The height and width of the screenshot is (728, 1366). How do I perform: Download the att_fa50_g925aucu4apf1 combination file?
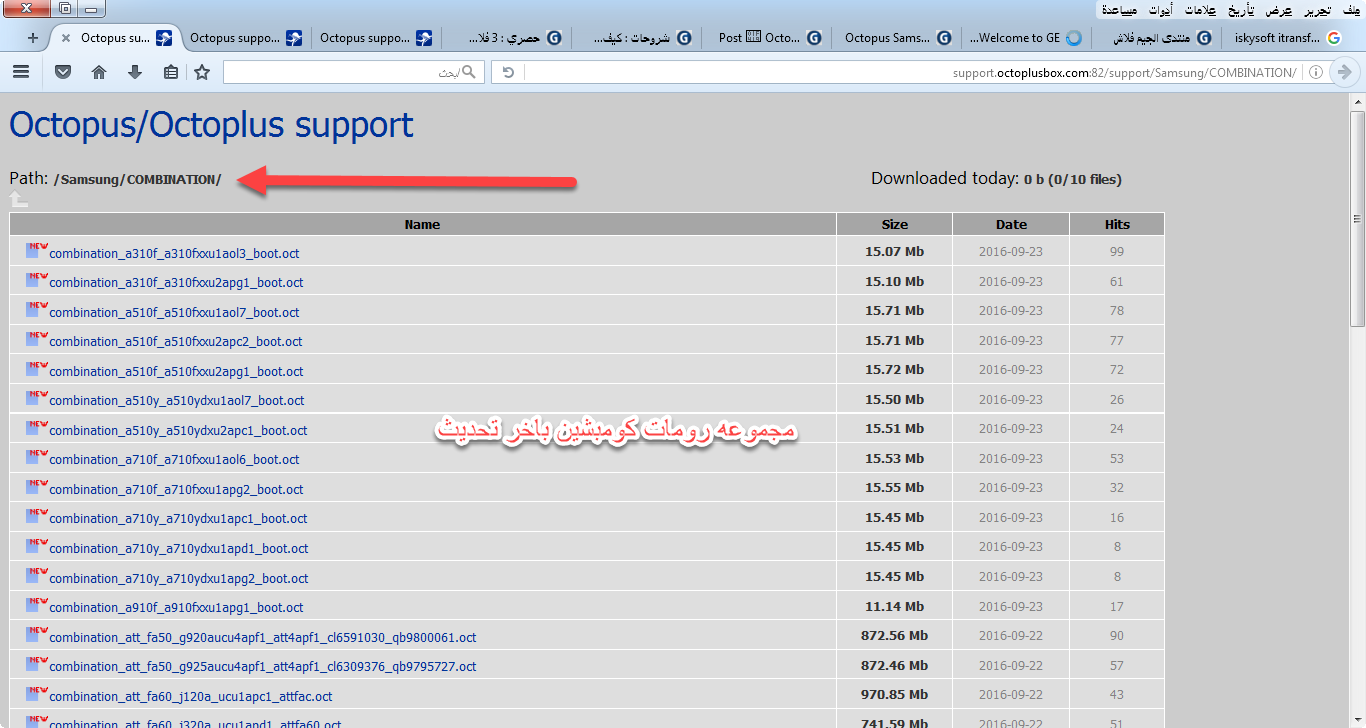[263, 666]
